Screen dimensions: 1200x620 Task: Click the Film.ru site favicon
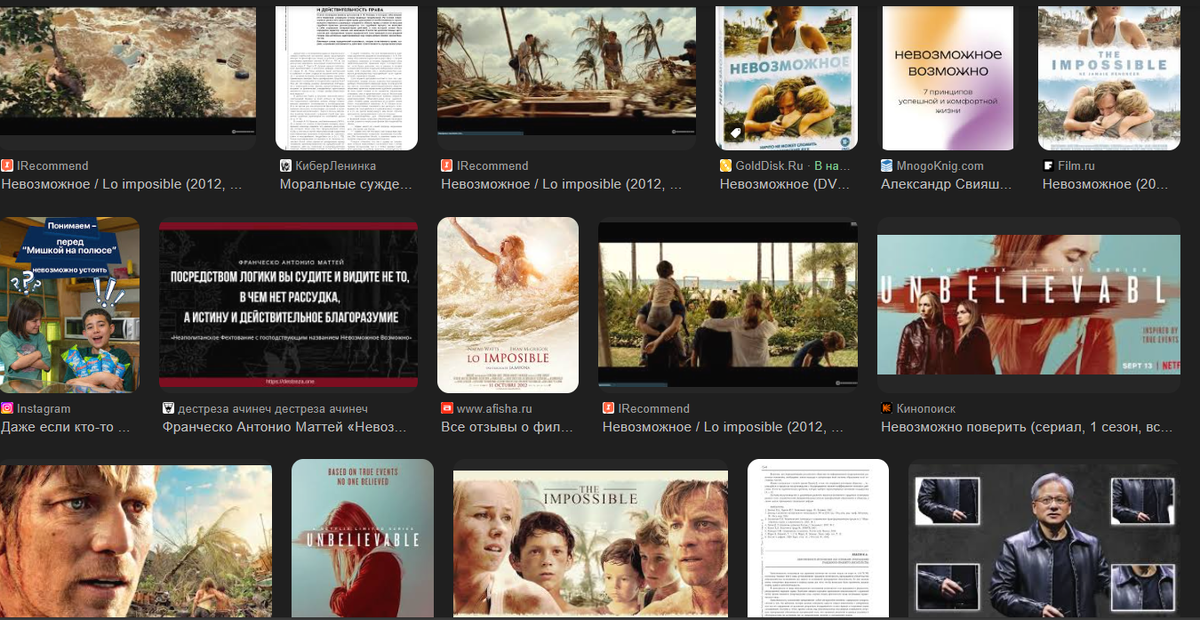[x=1048, y=166]
